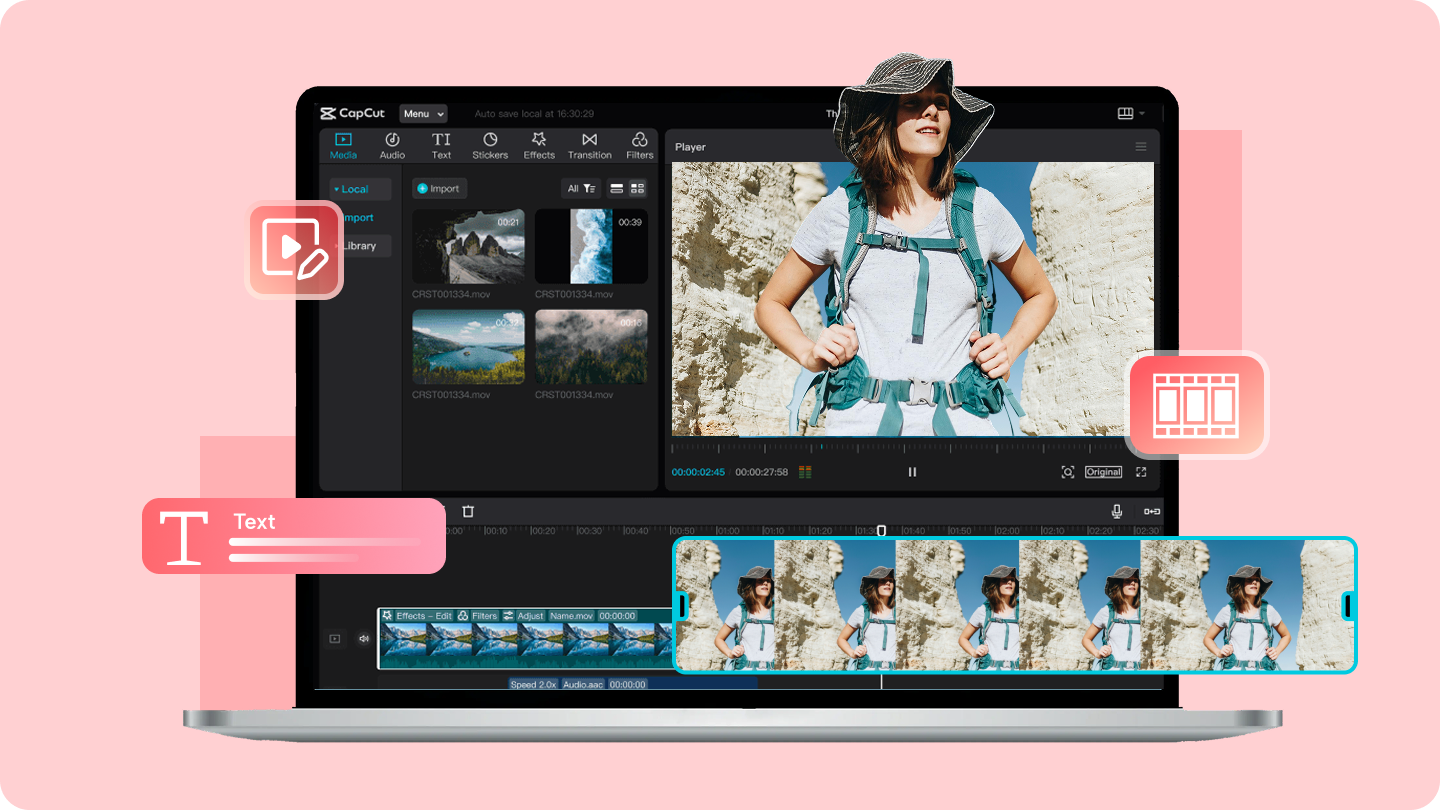
Task: Open the Transition panel
Action: point(589,145)
